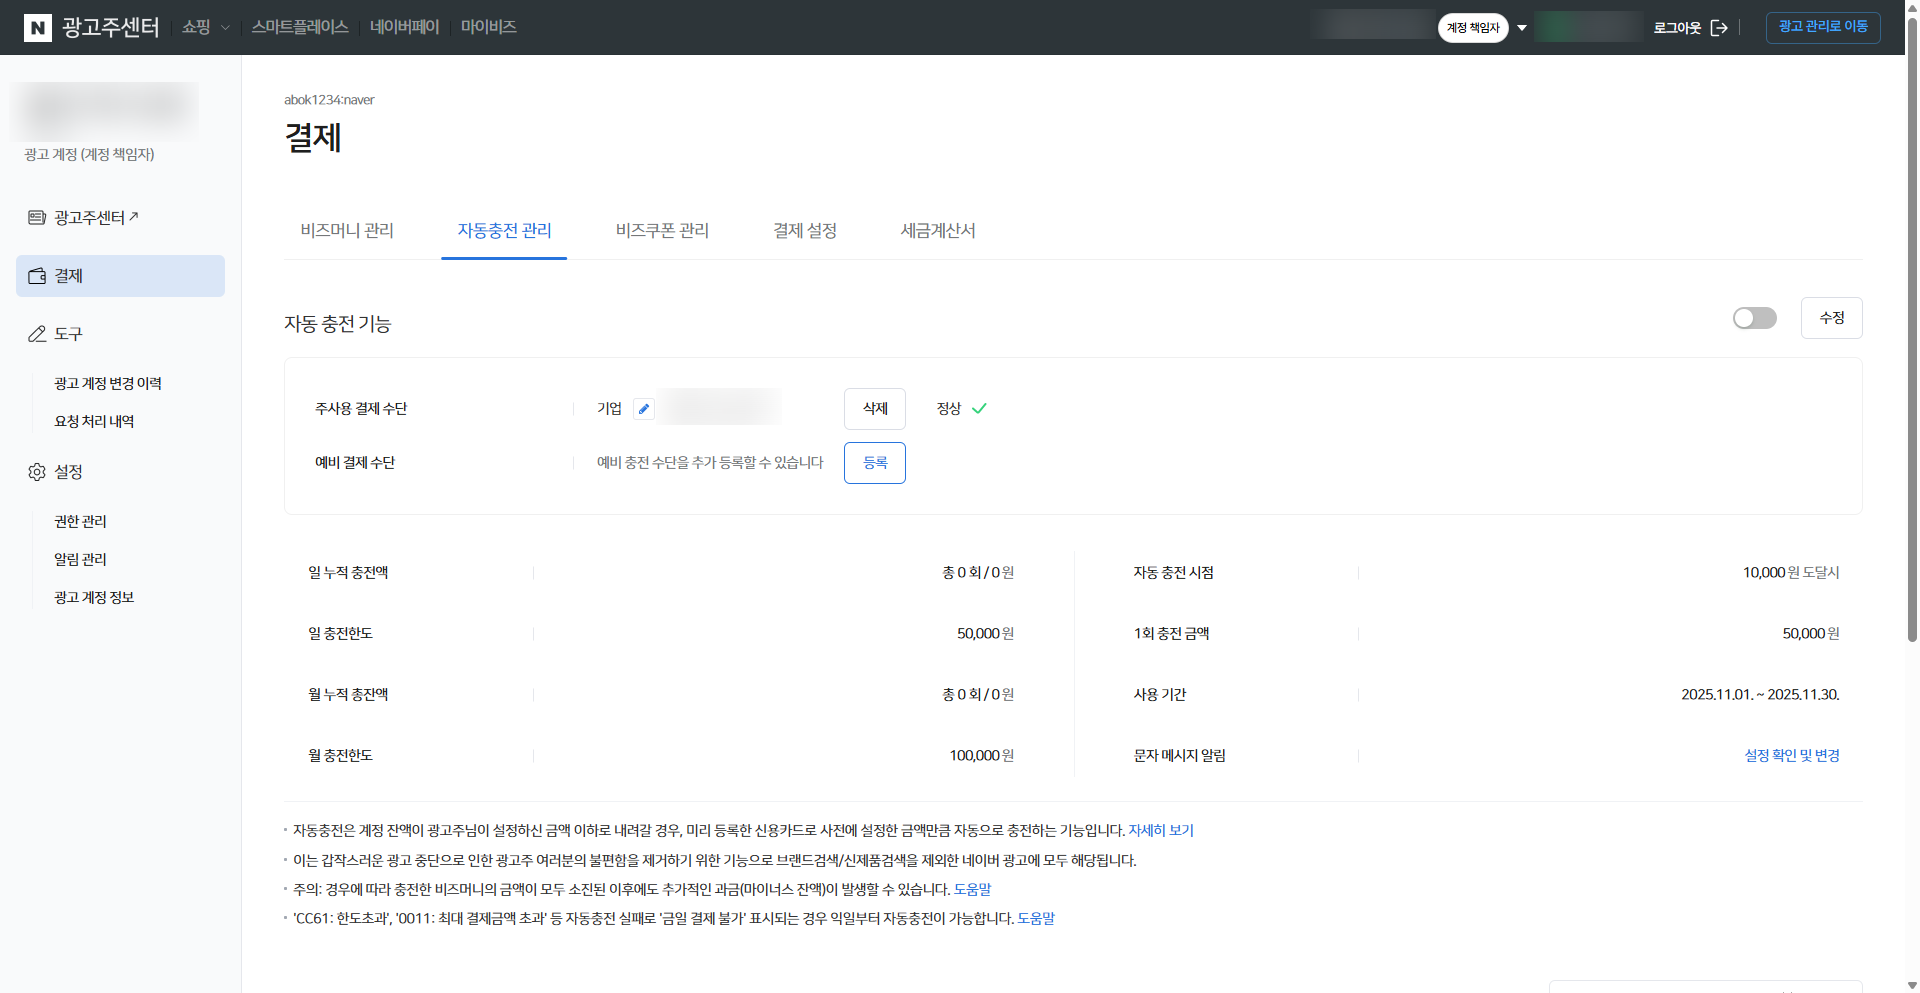The height and width of the screenshot is (993, 1920).
Task: Click the 삭제 button for main payment
Action: click(x=875, y=409)
